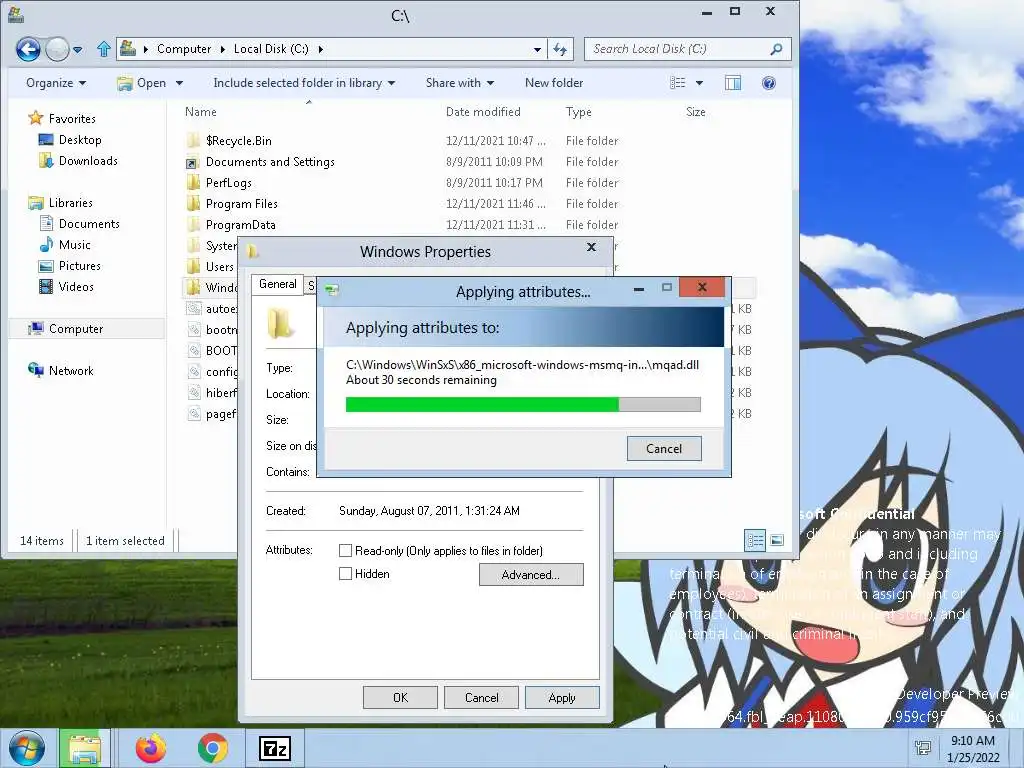Click the Back navigation arrow in Explorer

(x=28, y=49)
